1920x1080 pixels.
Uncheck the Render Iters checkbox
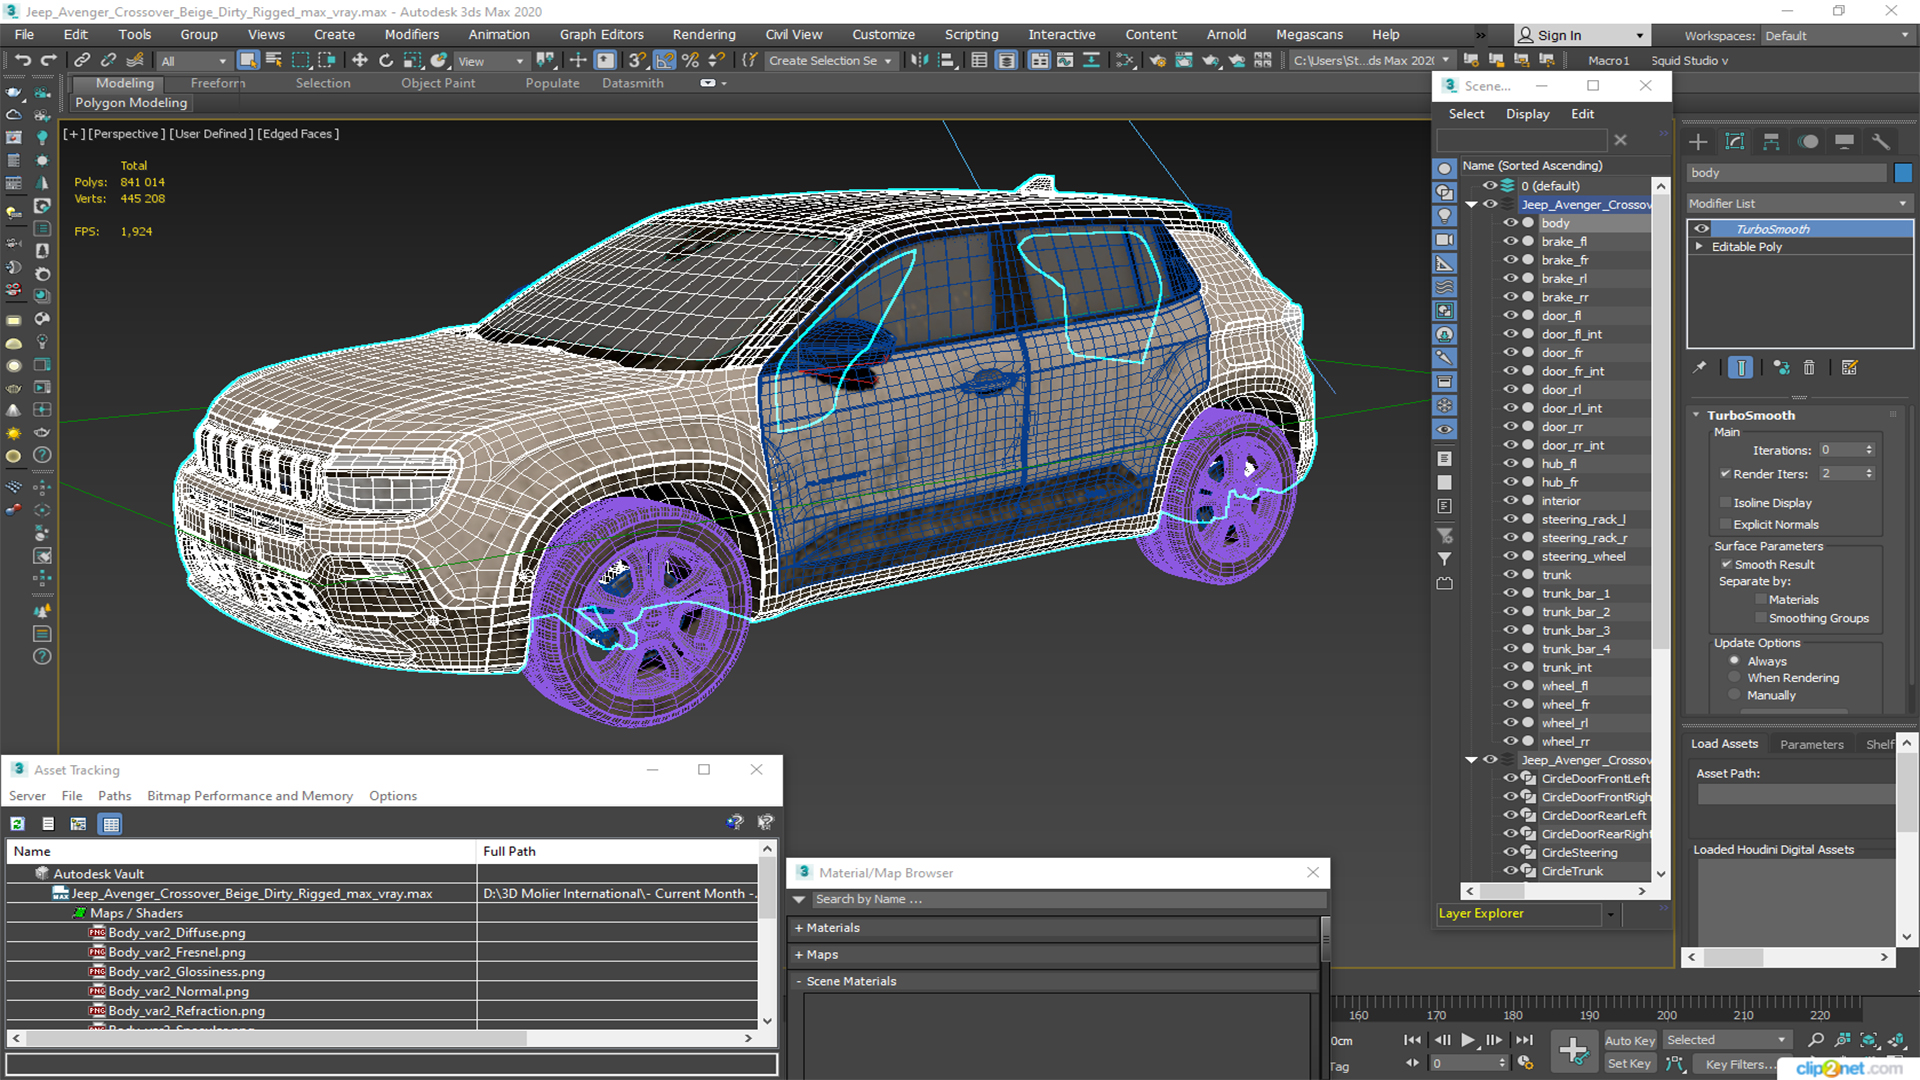click(x=1725, y=474)
